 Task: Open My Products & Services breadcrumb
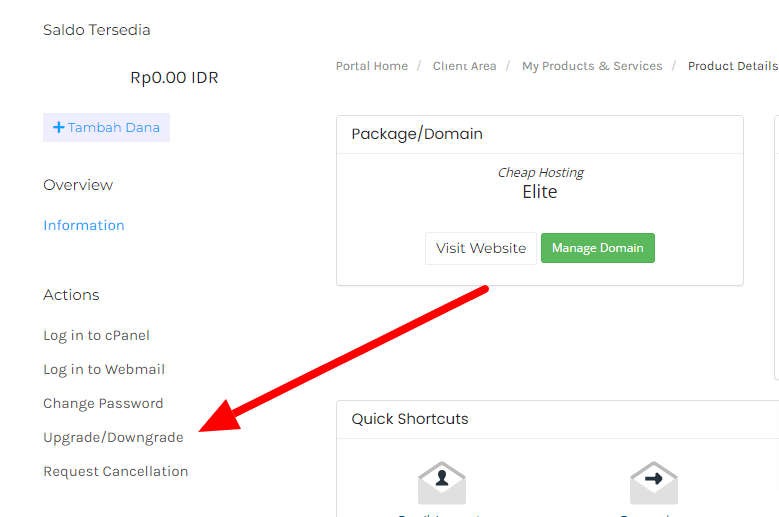click(592, 66)
